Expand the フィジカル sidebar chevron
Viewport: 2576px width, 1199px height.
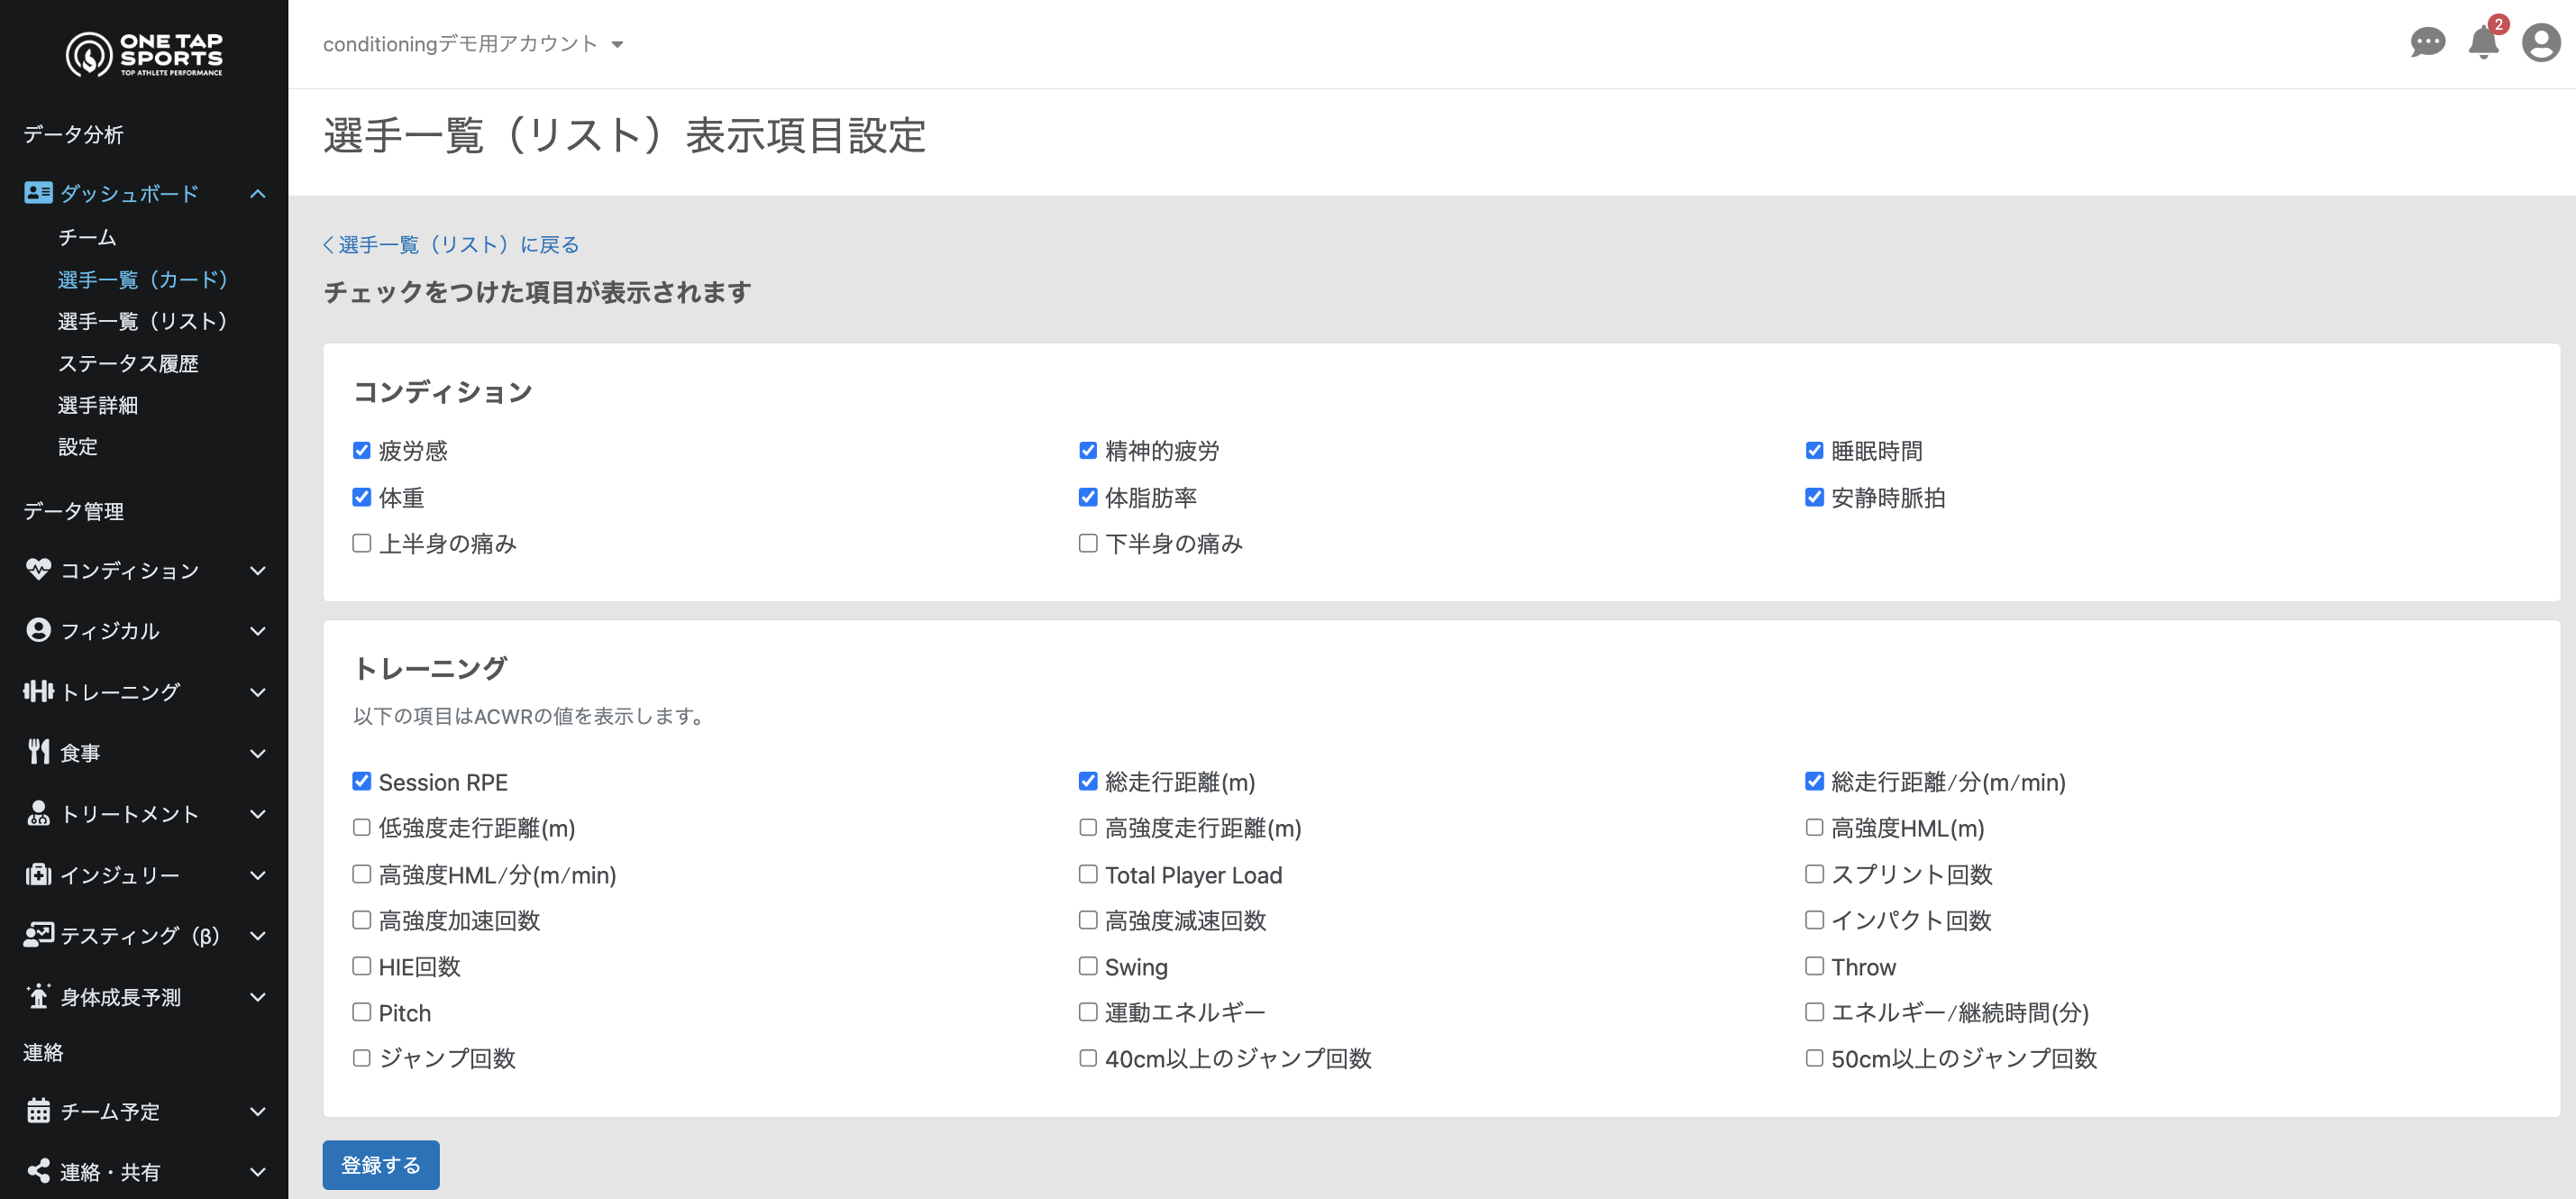click(258, 631)
